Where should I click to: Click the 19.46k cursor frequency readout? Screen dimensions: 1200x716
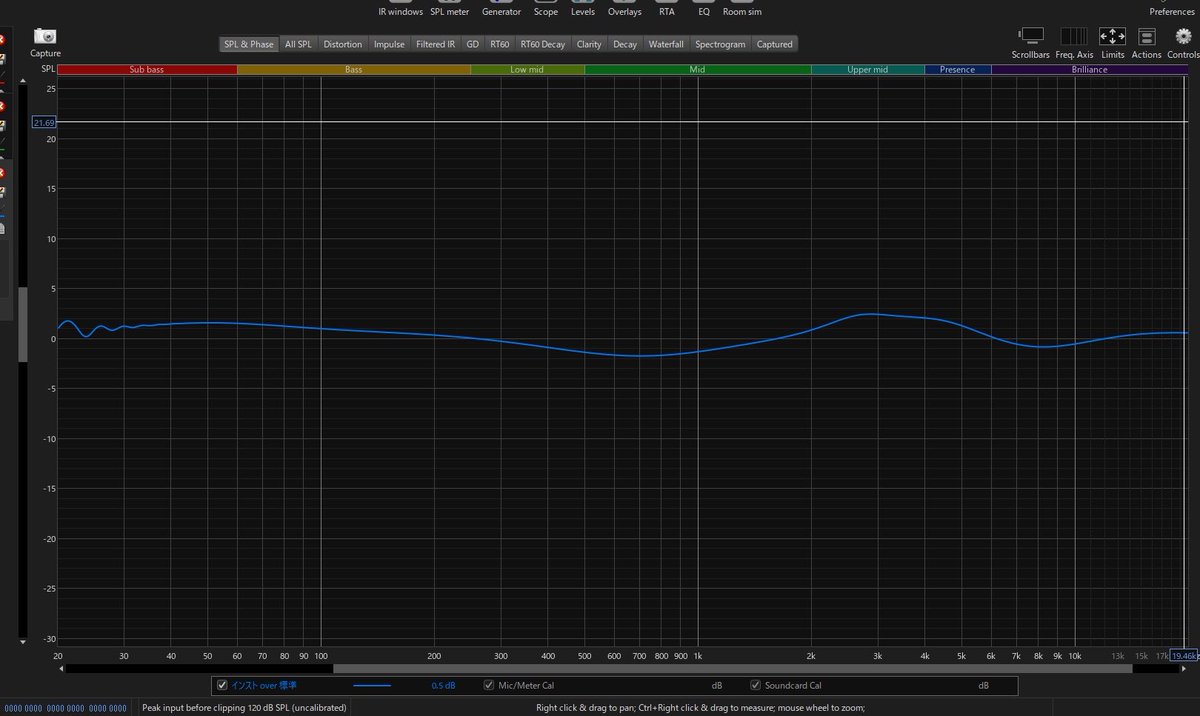point(1184,656)
